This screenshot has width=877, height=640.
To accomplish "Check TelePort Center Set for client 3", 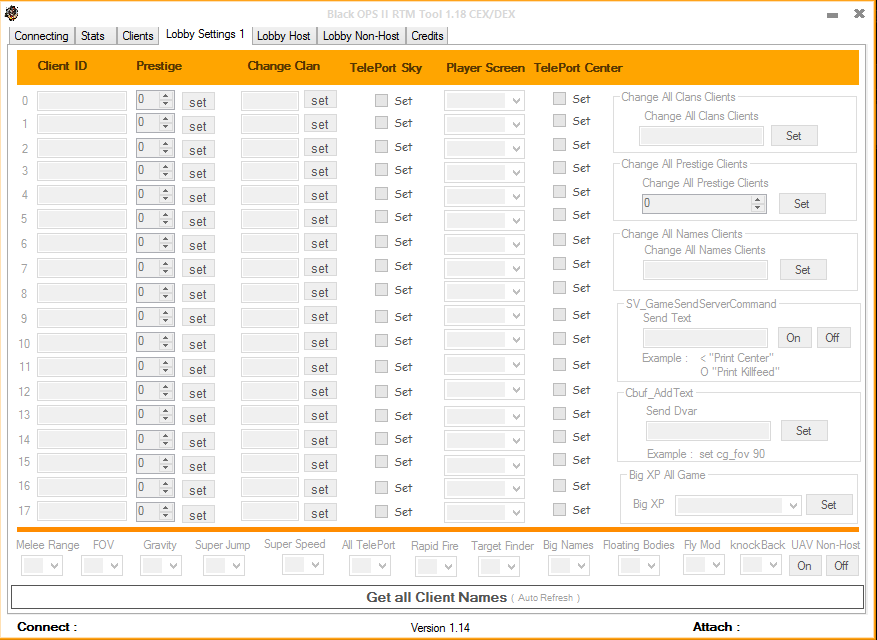I will point(559,167).
